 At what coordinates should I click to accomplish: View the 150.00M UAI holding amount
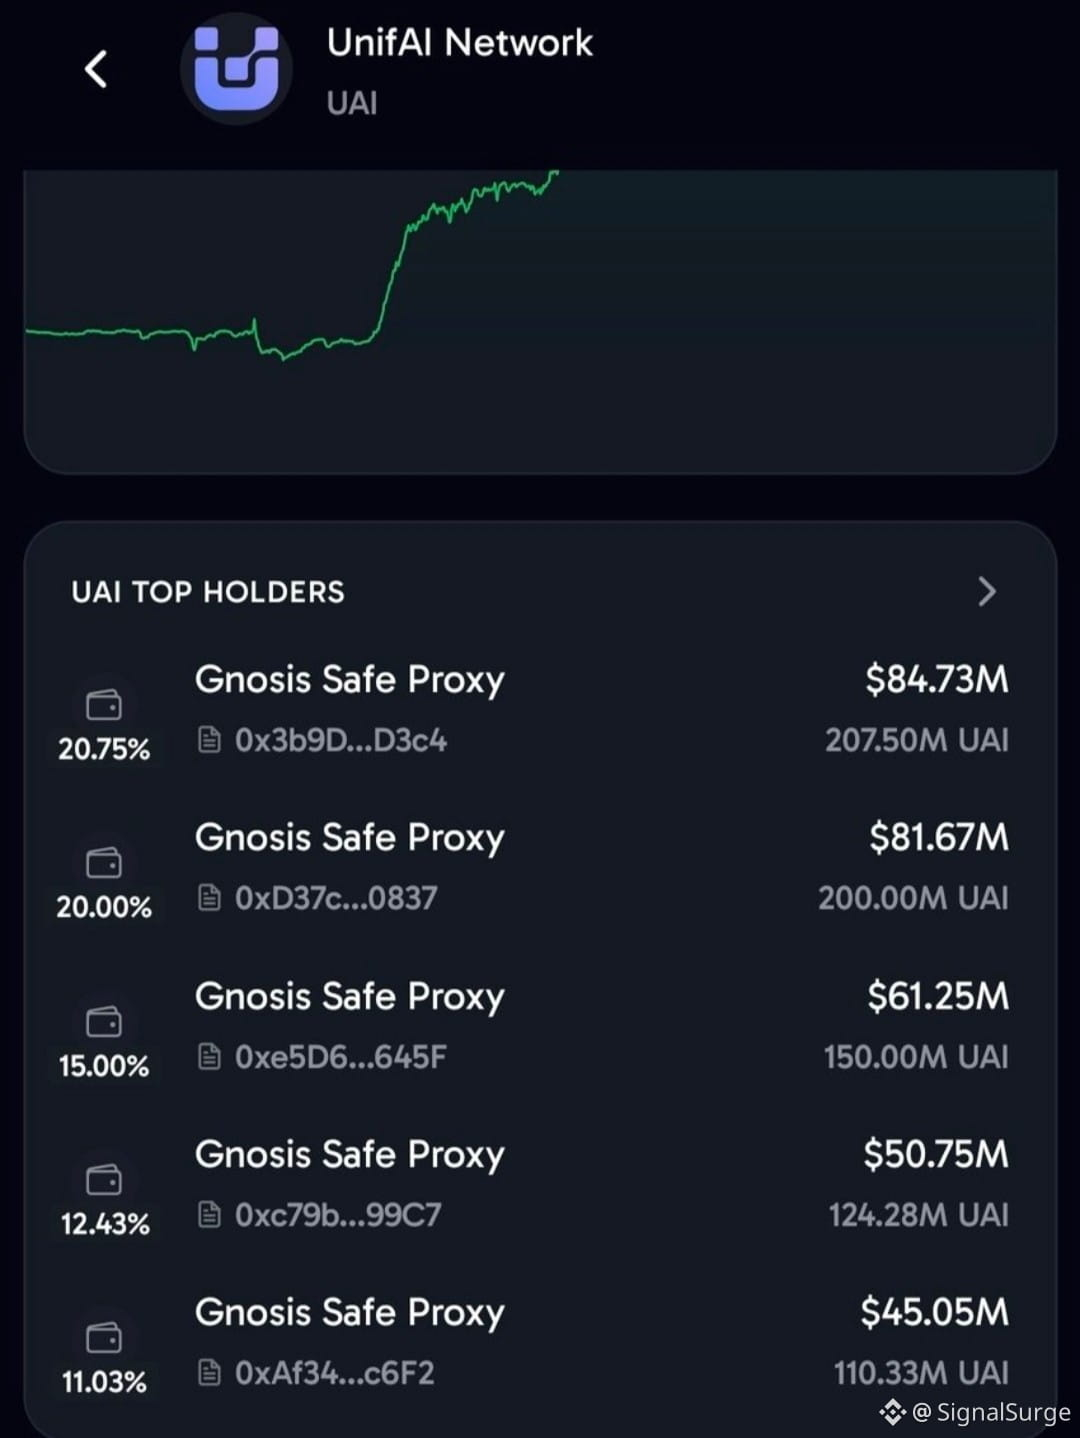(x=916, y=1057)
